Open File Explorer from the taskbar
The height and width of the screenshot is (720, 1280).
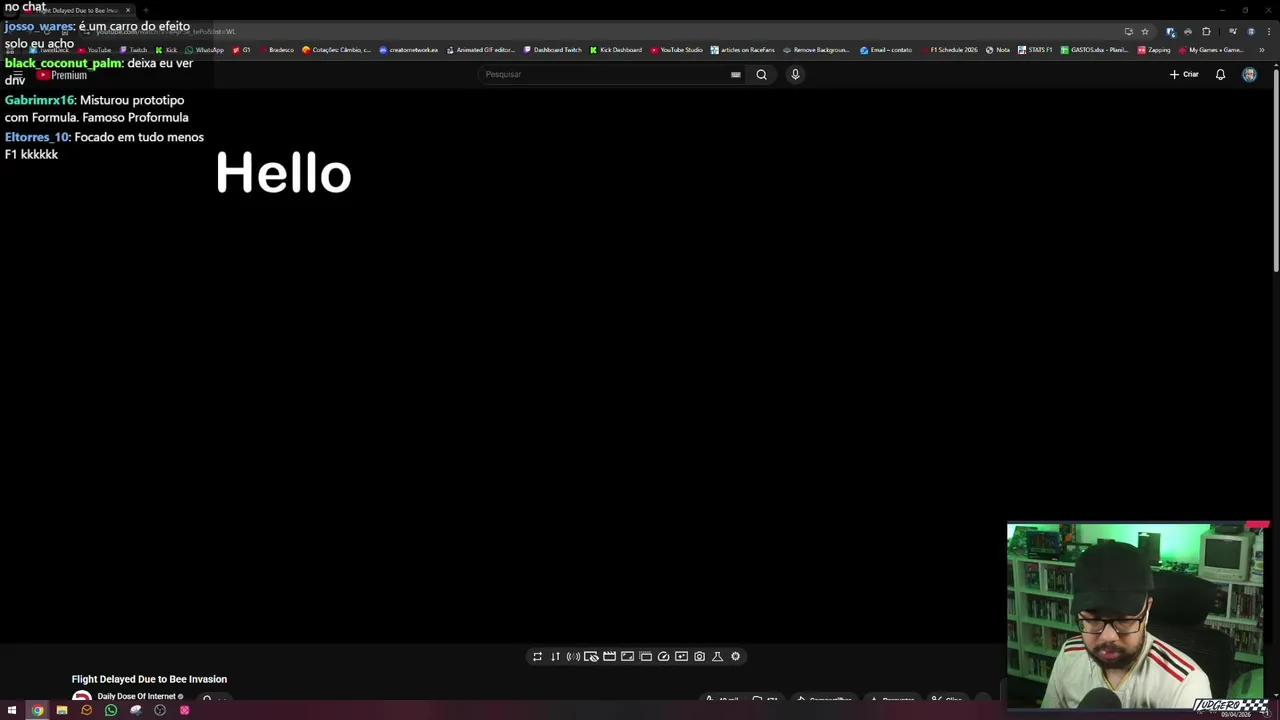tap(62, 710)
